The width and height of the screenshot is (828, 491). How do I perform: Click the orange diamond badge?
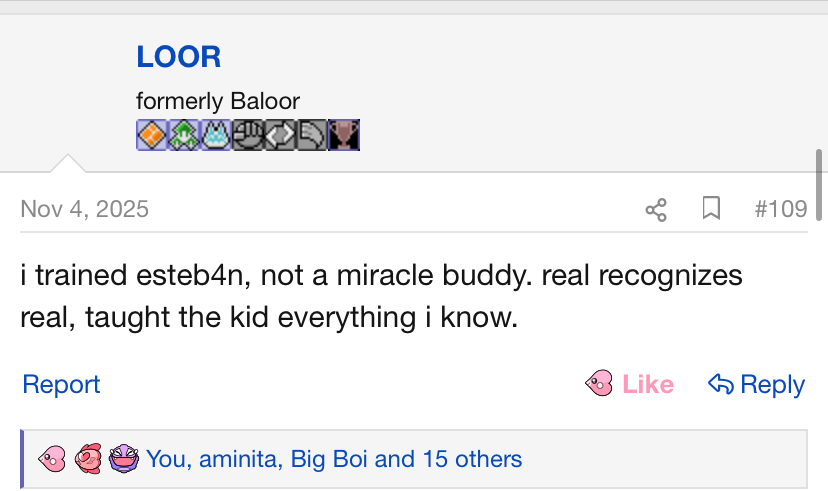click(152, 135)
